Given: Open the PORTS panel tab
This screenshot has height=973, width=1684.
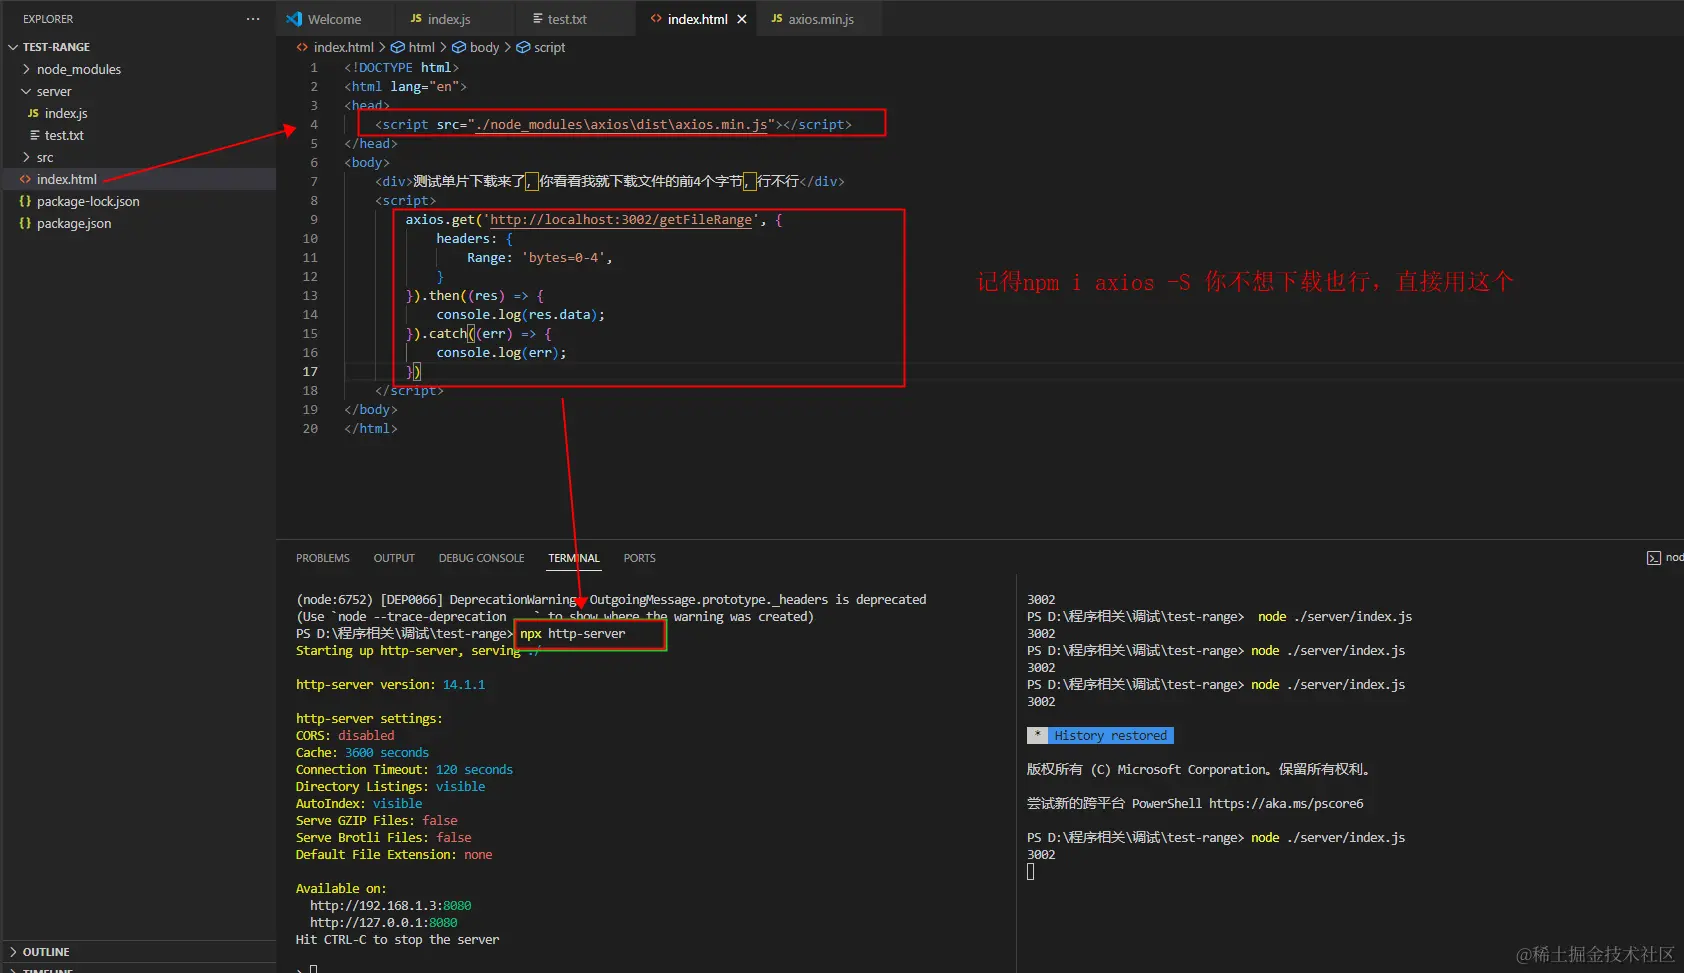Looking at the screenshot, I should (x=640, y=558).
